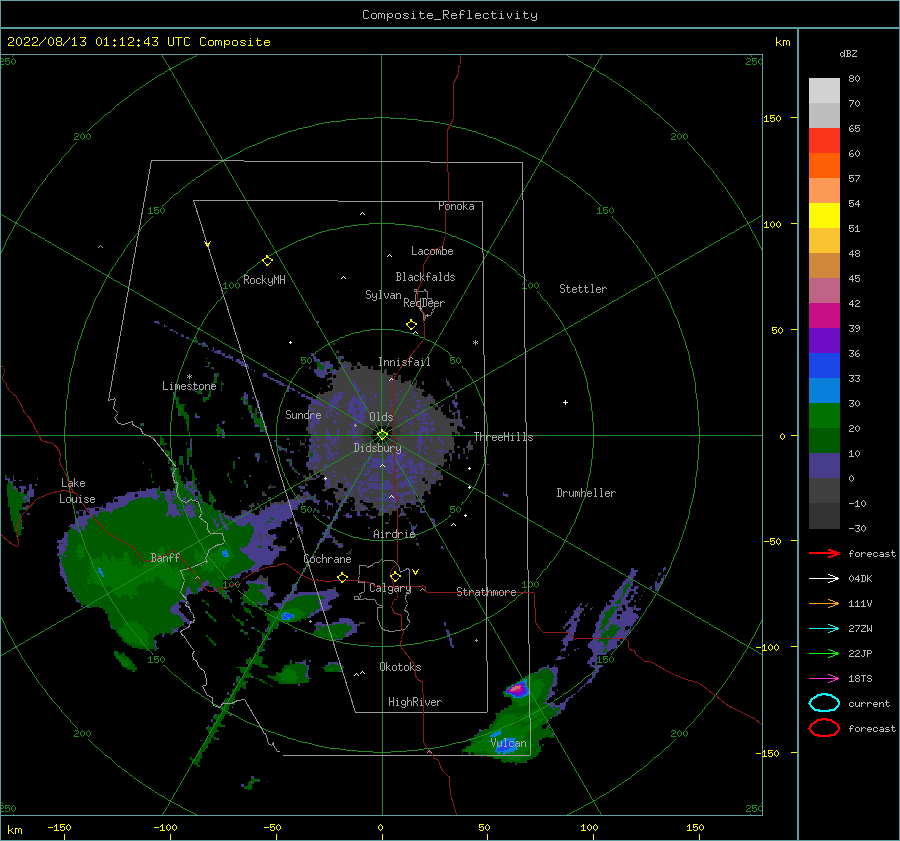Click the HighRiver label
Viewport: 900px width, 841px height.
point(415,702)
